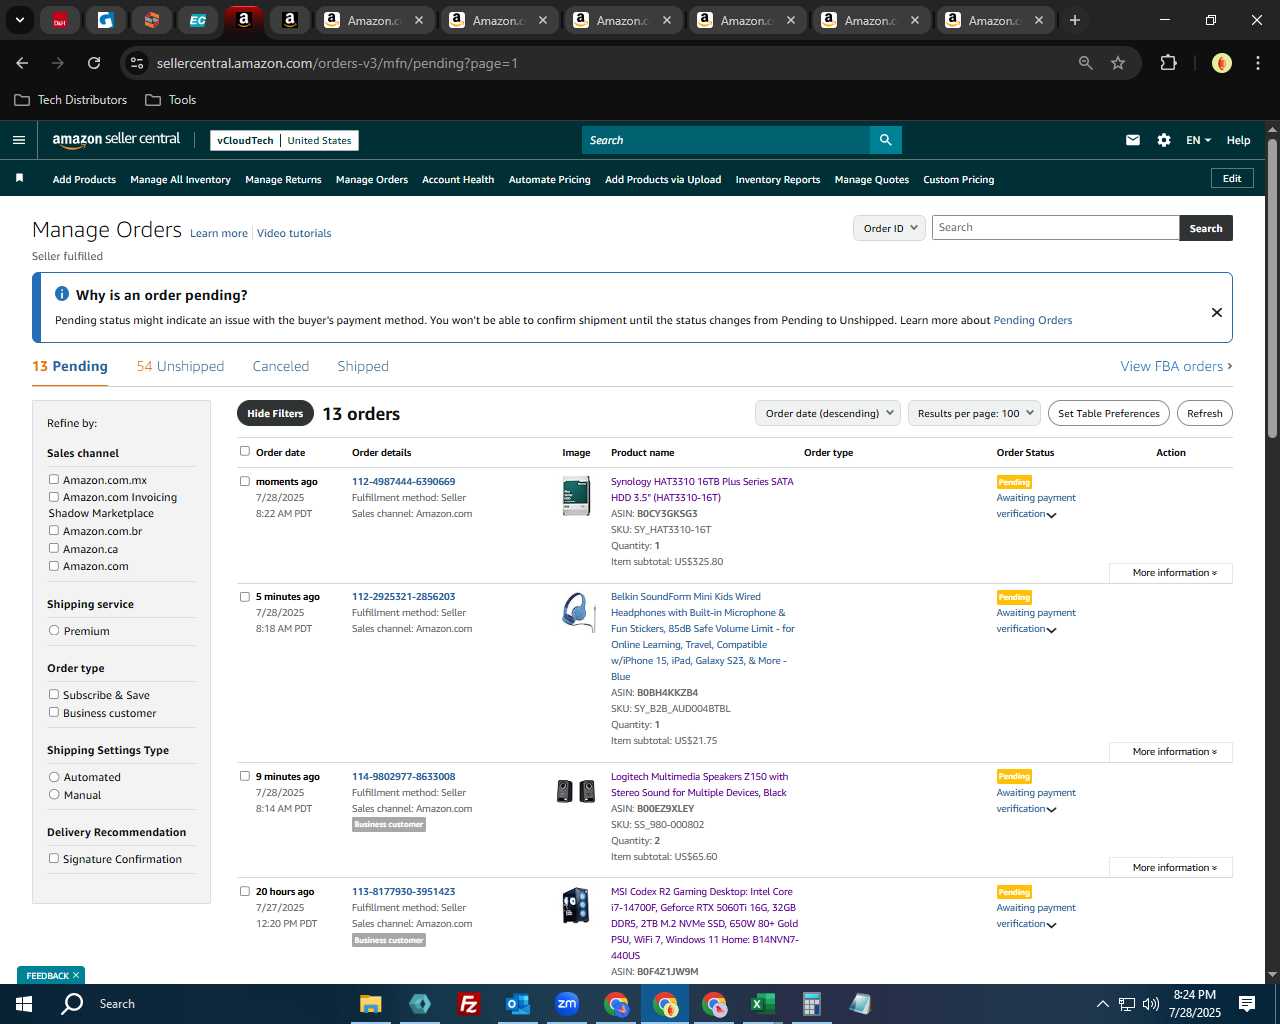The height and width of the screenshot is (1024, 1280).
Task: Open Excel from the taskbar
Action: [762, 1004]
